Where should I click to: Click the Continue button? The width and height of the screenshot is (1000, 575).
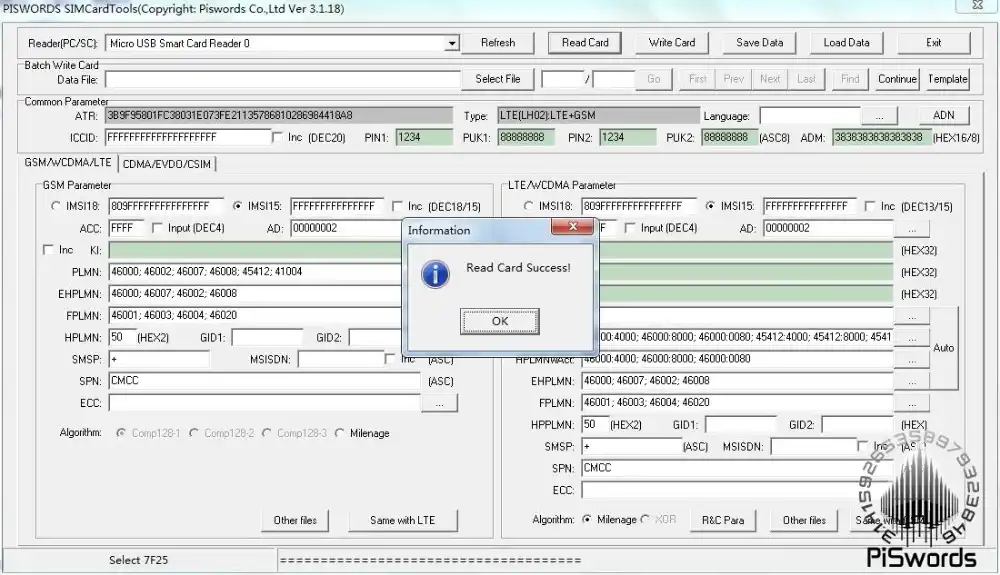[x=897, y=79]
